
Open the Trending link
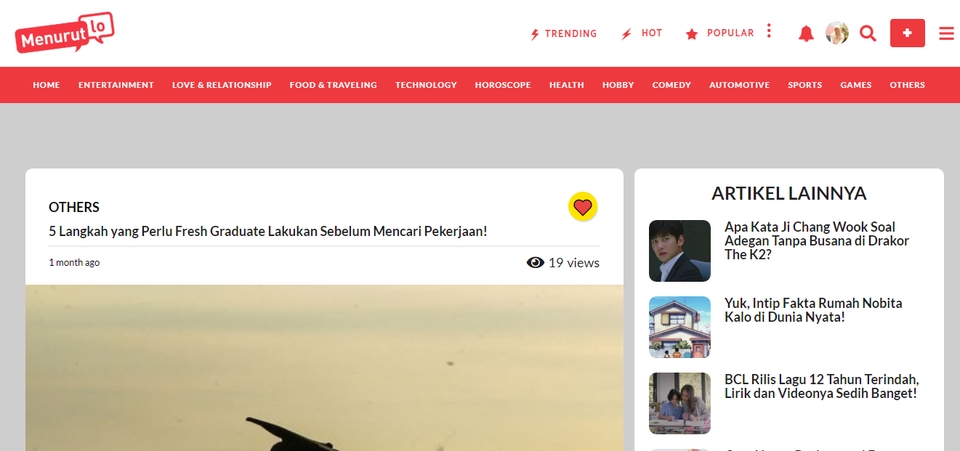[563, 34]
